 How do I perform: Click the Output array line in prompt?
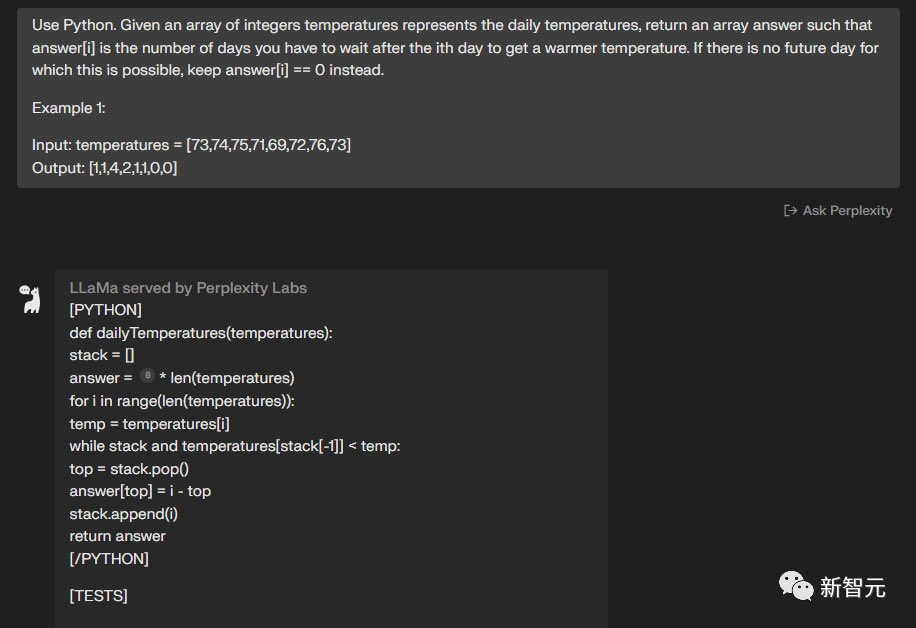click(x=105, y=168)
